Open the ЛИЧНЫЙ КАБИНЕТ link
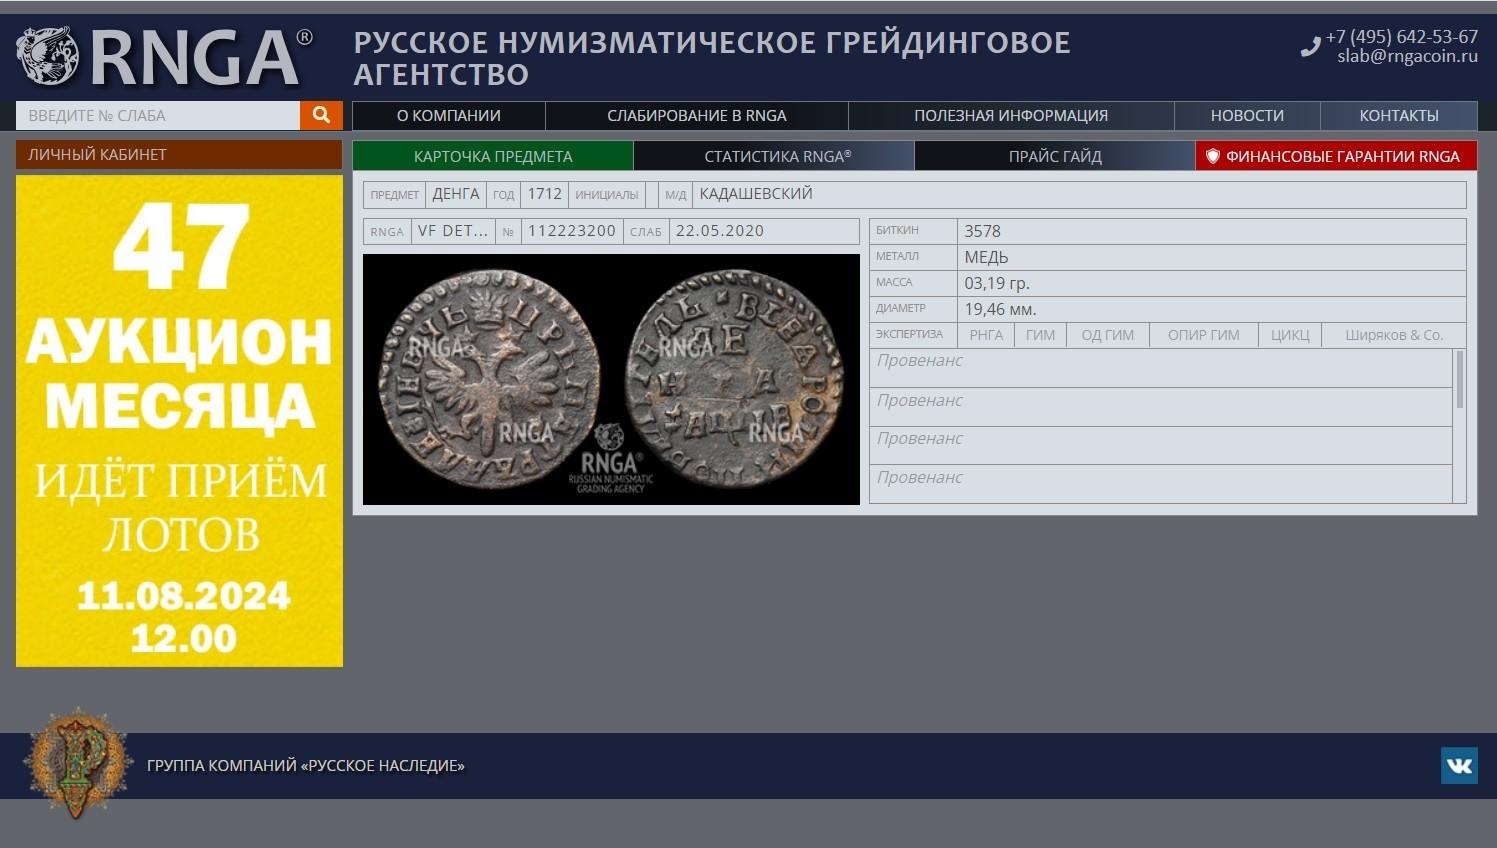The image size is (1497, 848). tap(178, 155)
